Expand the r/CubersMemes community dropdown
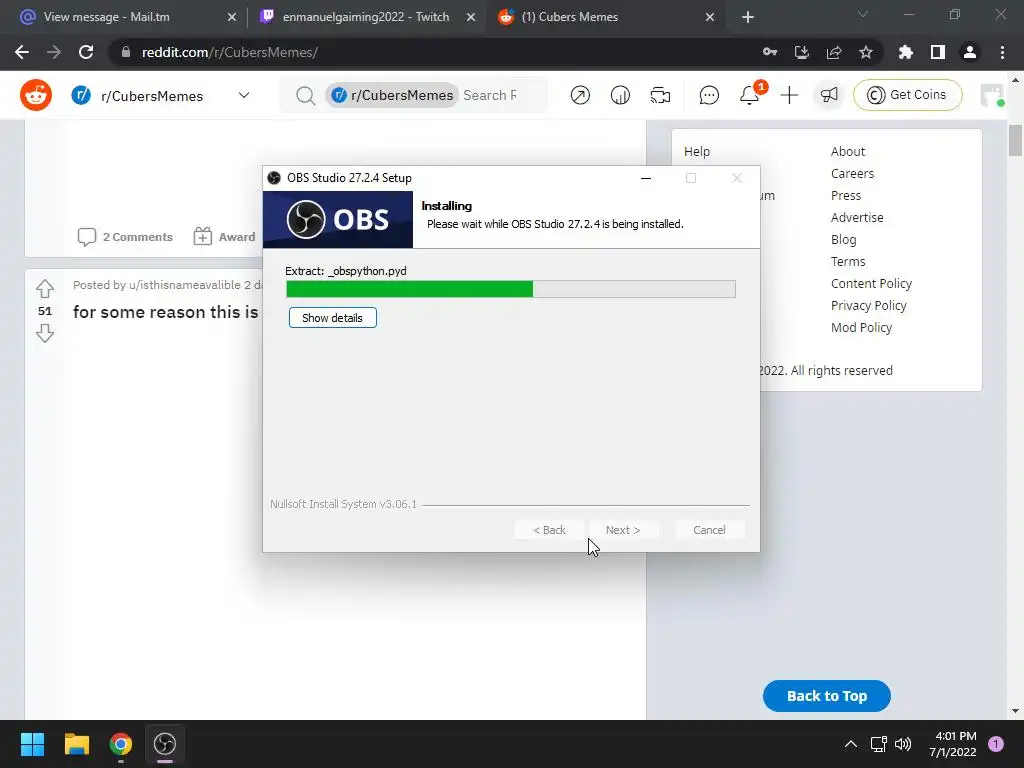The width and height of the screenshot is (1024, 768). [x=244, y=95]
